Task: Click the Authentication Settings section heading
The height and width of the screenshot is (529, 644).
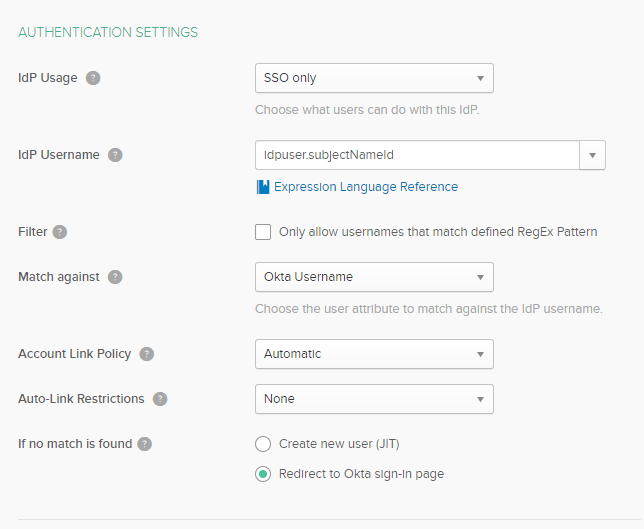Action: point(108,32)
